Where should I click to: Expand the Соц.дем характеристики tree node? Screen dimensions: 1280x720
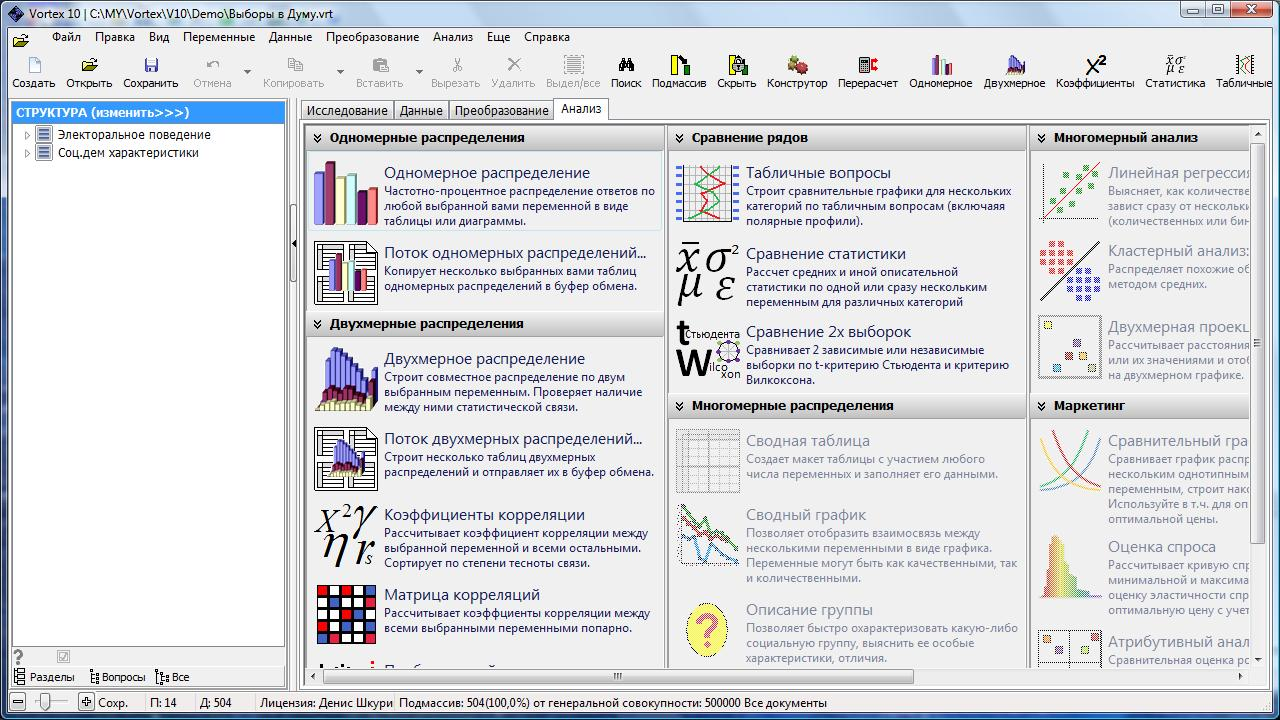27,153
